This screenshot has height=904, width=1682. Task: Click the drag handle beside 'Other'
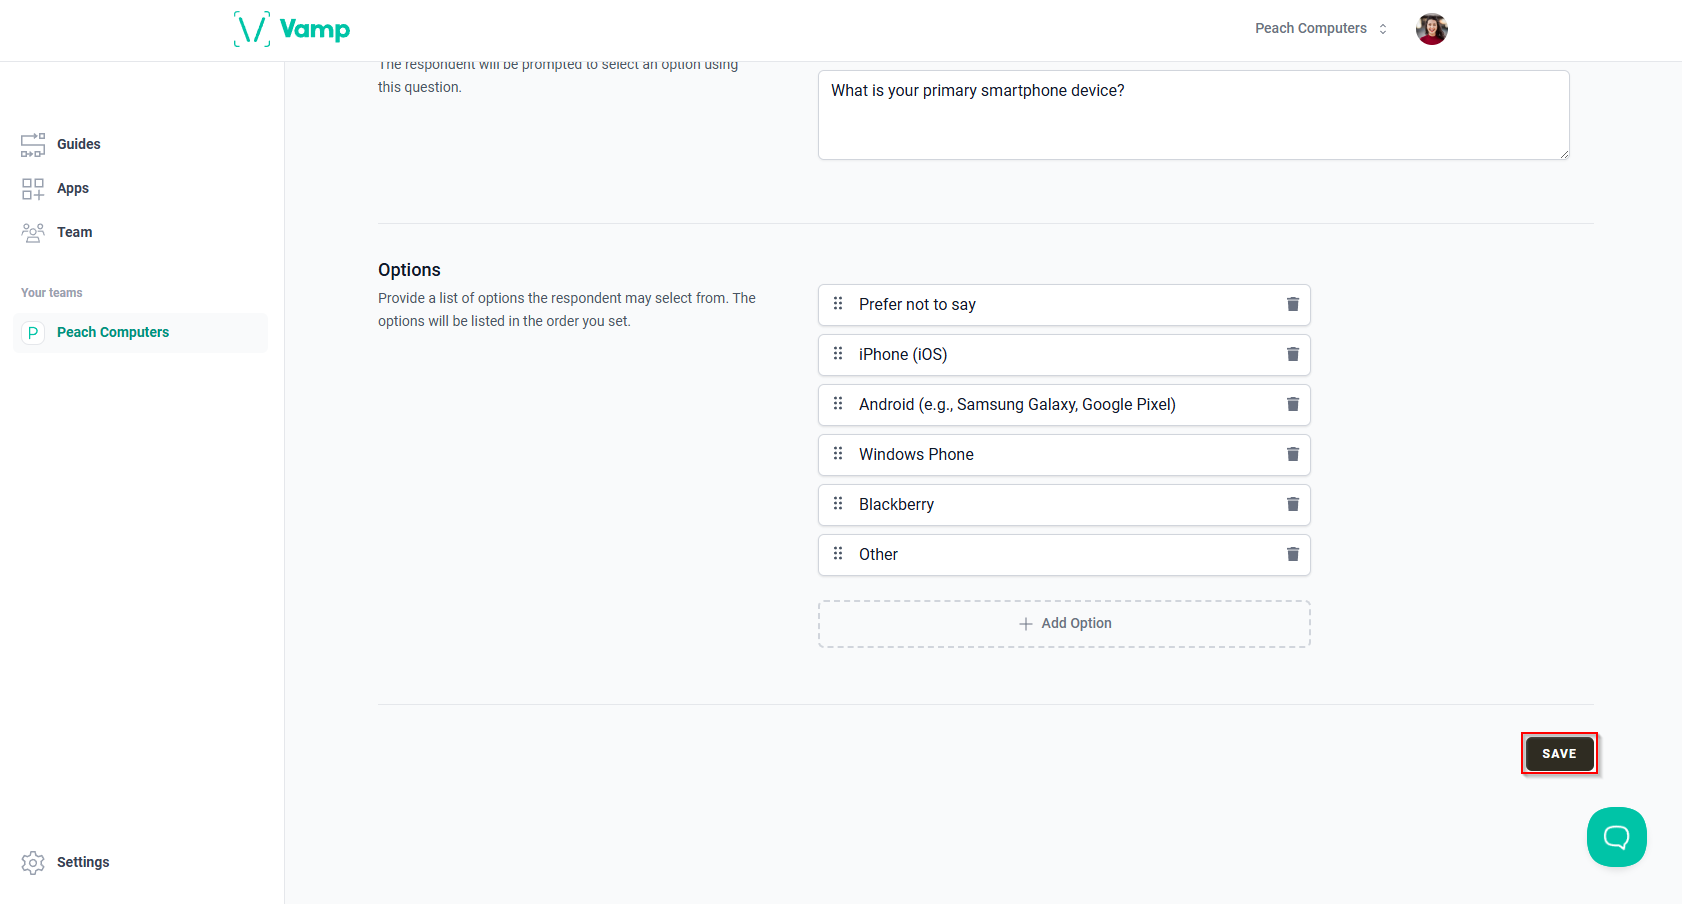click(x=838, y=554)
